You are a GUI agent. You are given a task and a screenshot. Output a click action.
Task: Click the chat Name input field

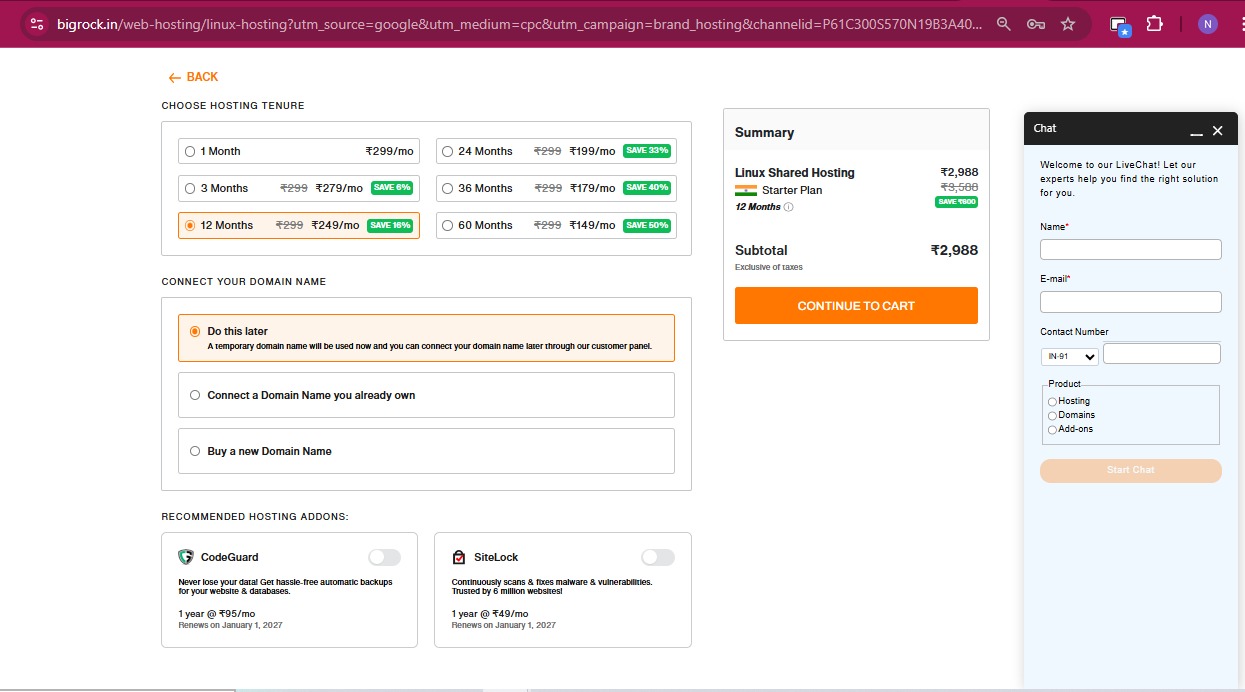(1130, 250)
